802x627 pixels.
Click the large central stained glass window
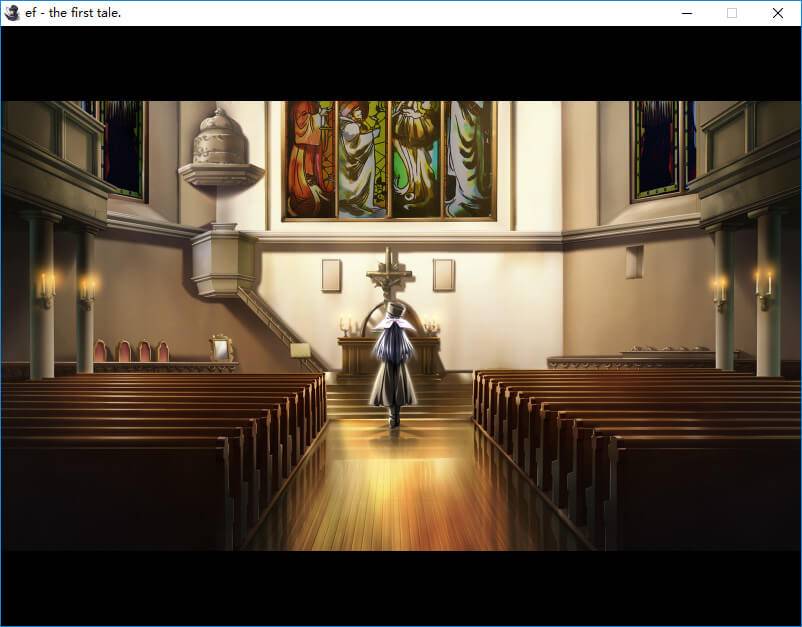(389, 158)
